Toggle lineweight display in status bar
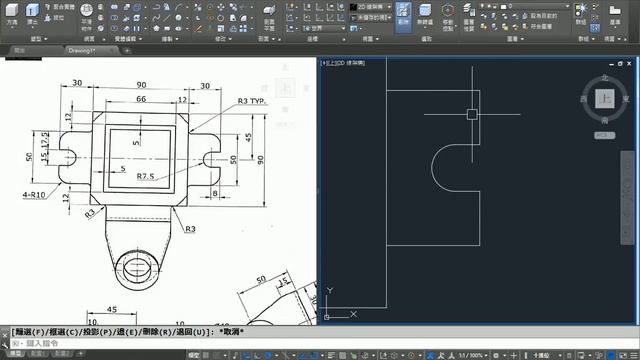Image resolution: width=640 pixels, height=360 pixels. 331,356
